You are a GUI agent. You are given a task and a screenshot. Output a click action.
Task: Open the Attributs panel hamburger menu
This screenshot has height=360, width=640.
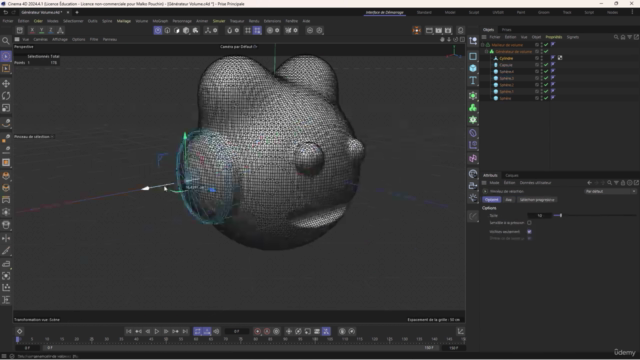click(x=484, y=183)
